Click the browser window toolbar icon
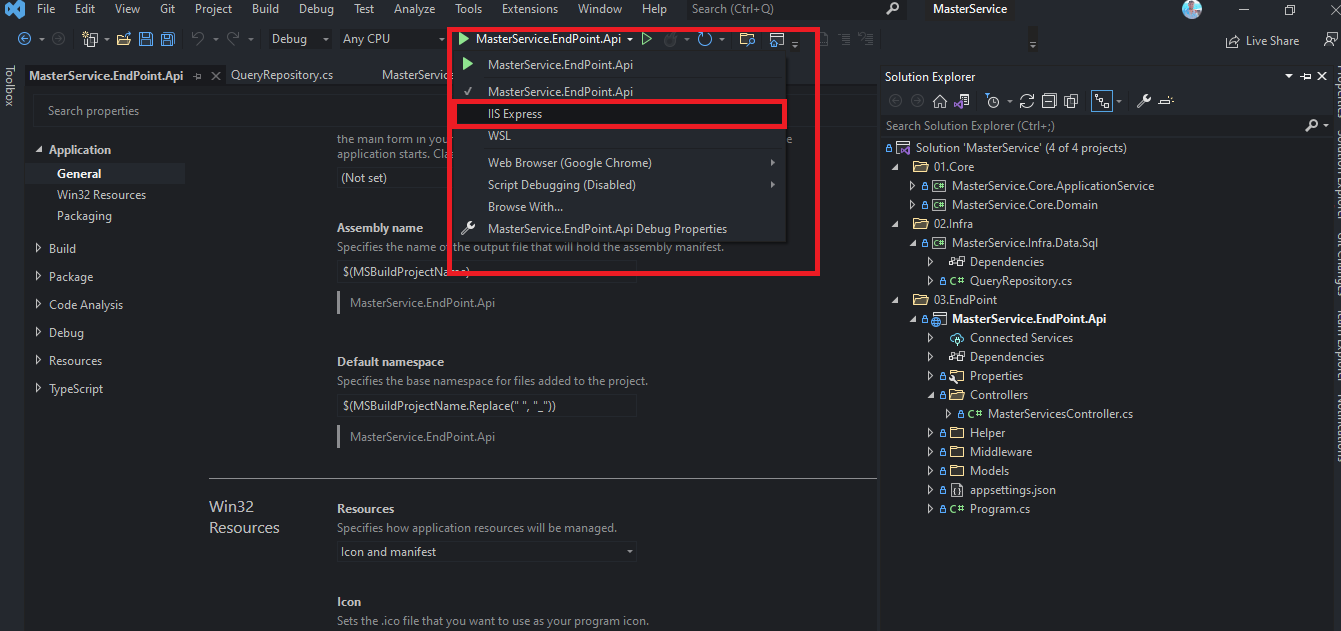The width and height of the screenshot is (1341, 631). tap(776, 39)
